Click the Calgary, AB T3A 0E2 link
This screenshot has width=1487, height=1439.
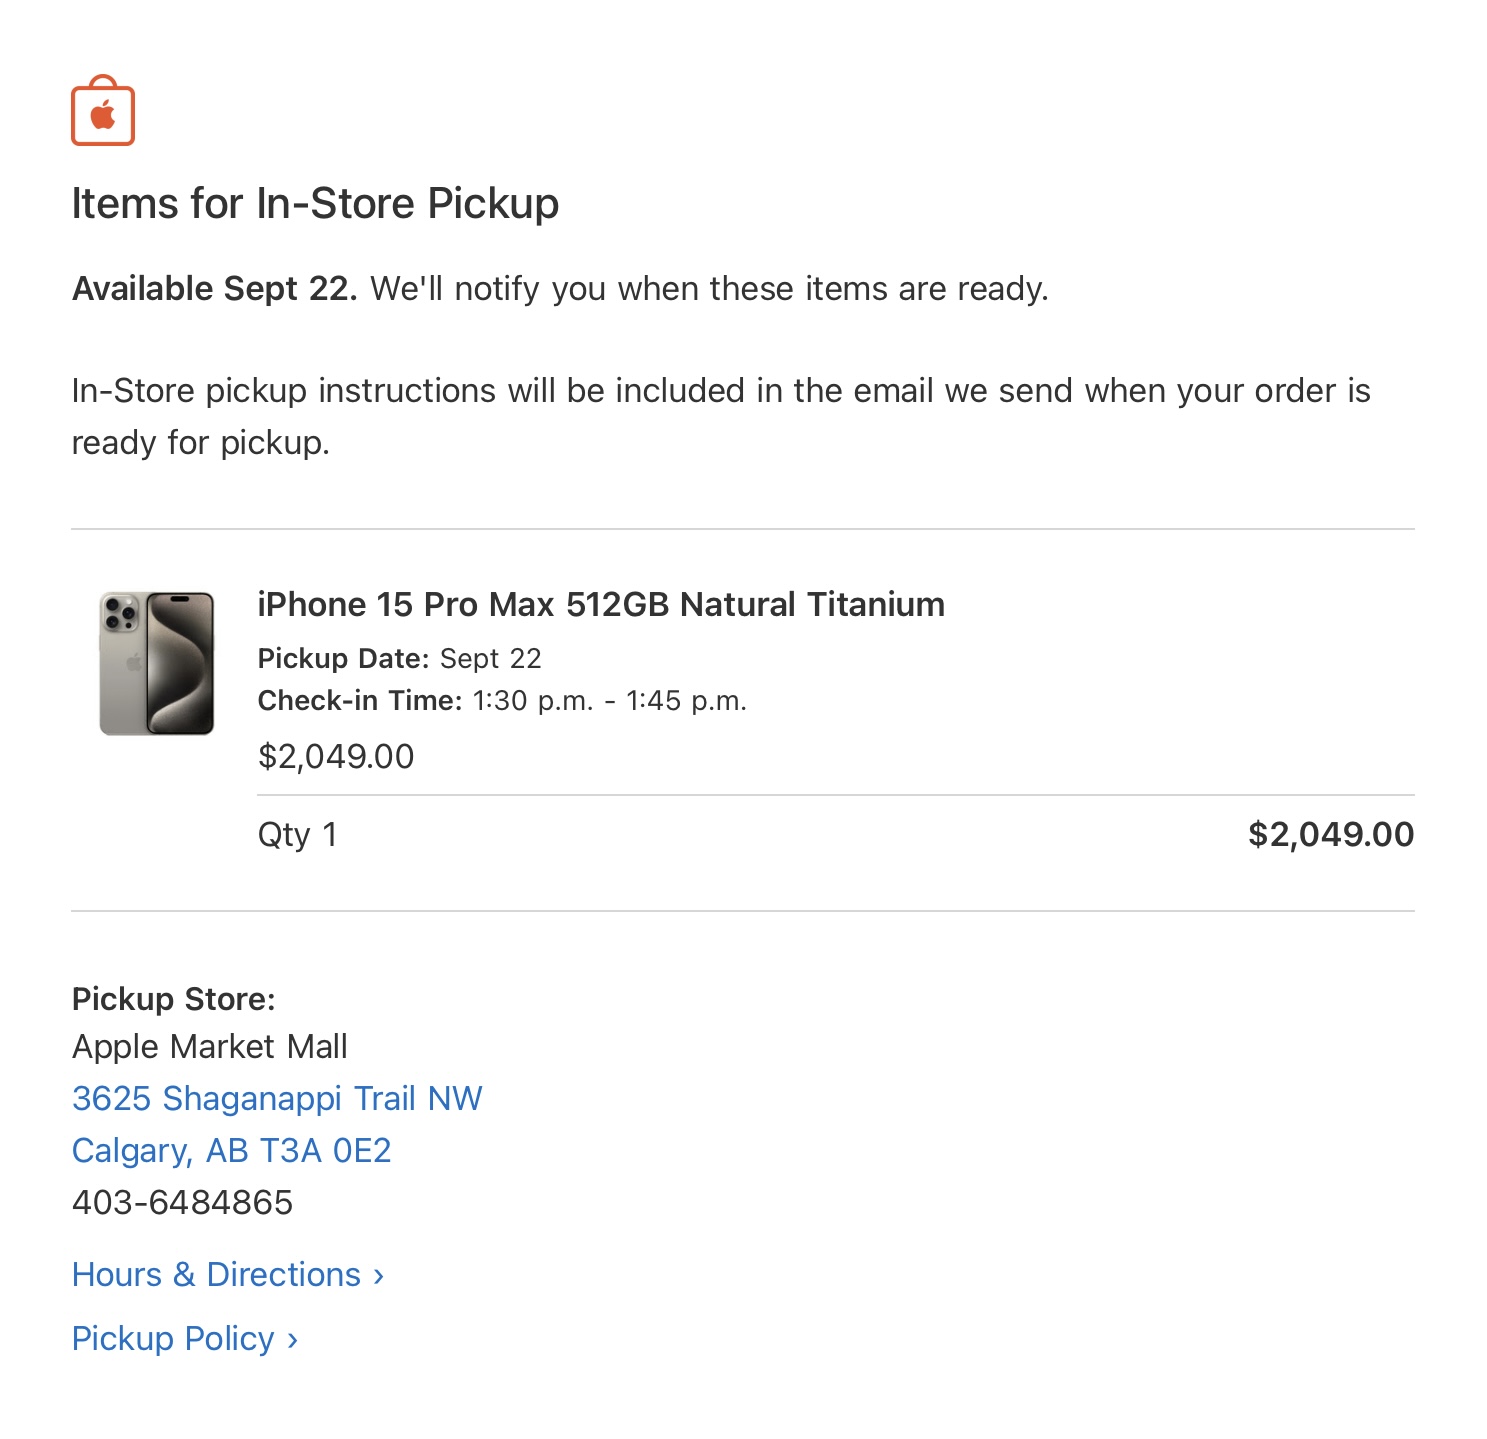(x=231, y=1150)
